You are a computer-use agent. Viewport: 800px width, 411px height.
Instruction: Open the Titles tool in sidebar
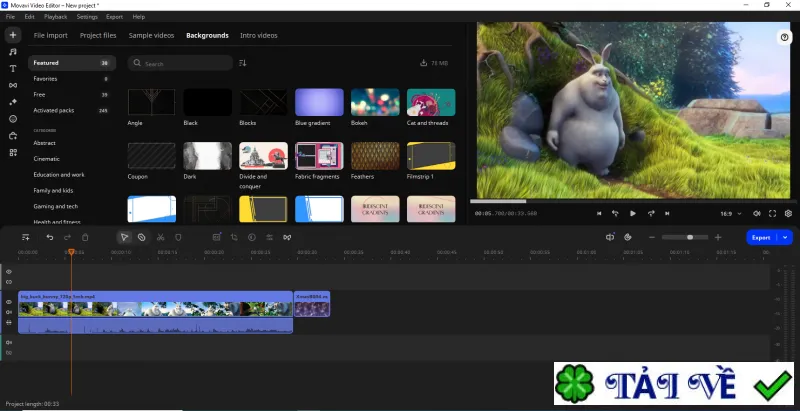tap(13, 69)
